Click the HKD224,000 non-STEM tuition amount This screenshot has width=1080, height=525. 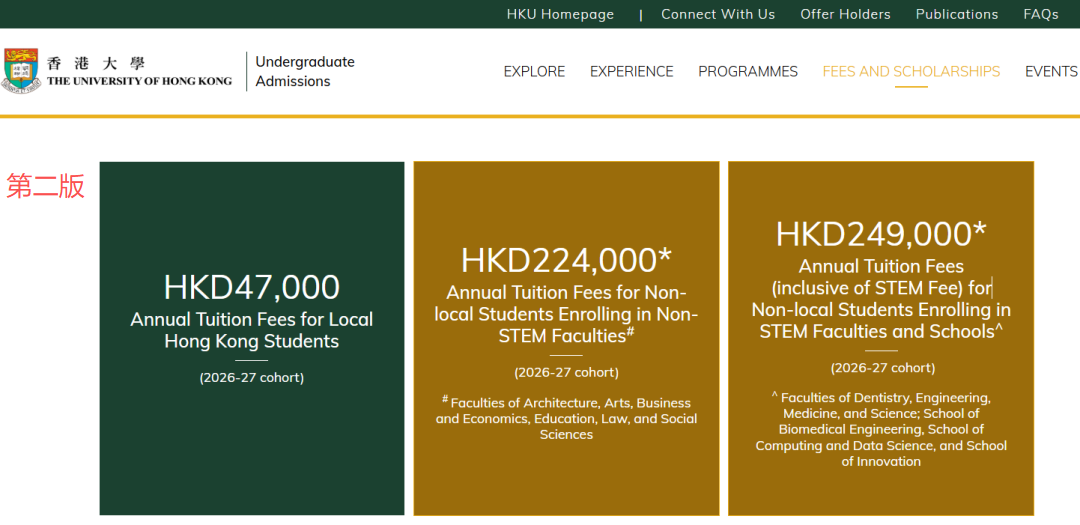click(566, 260)
